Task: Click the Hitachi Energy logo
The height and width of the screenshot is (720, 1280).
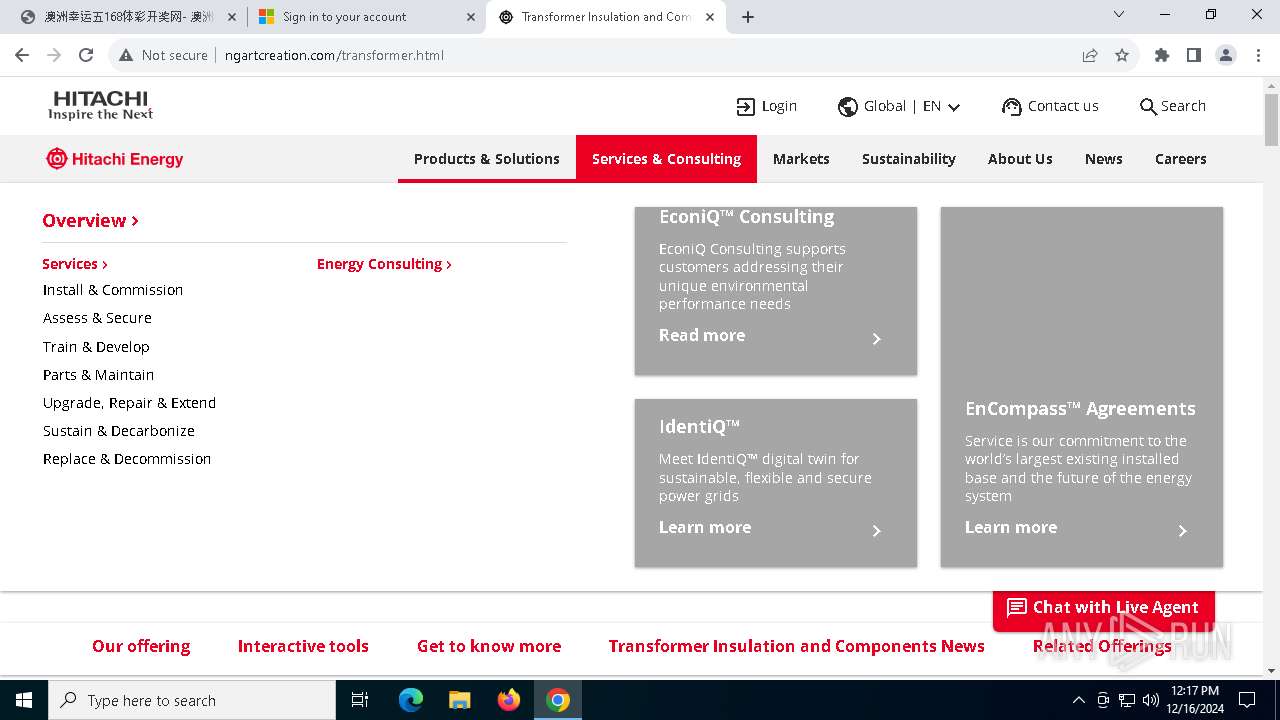Action: 115,159
